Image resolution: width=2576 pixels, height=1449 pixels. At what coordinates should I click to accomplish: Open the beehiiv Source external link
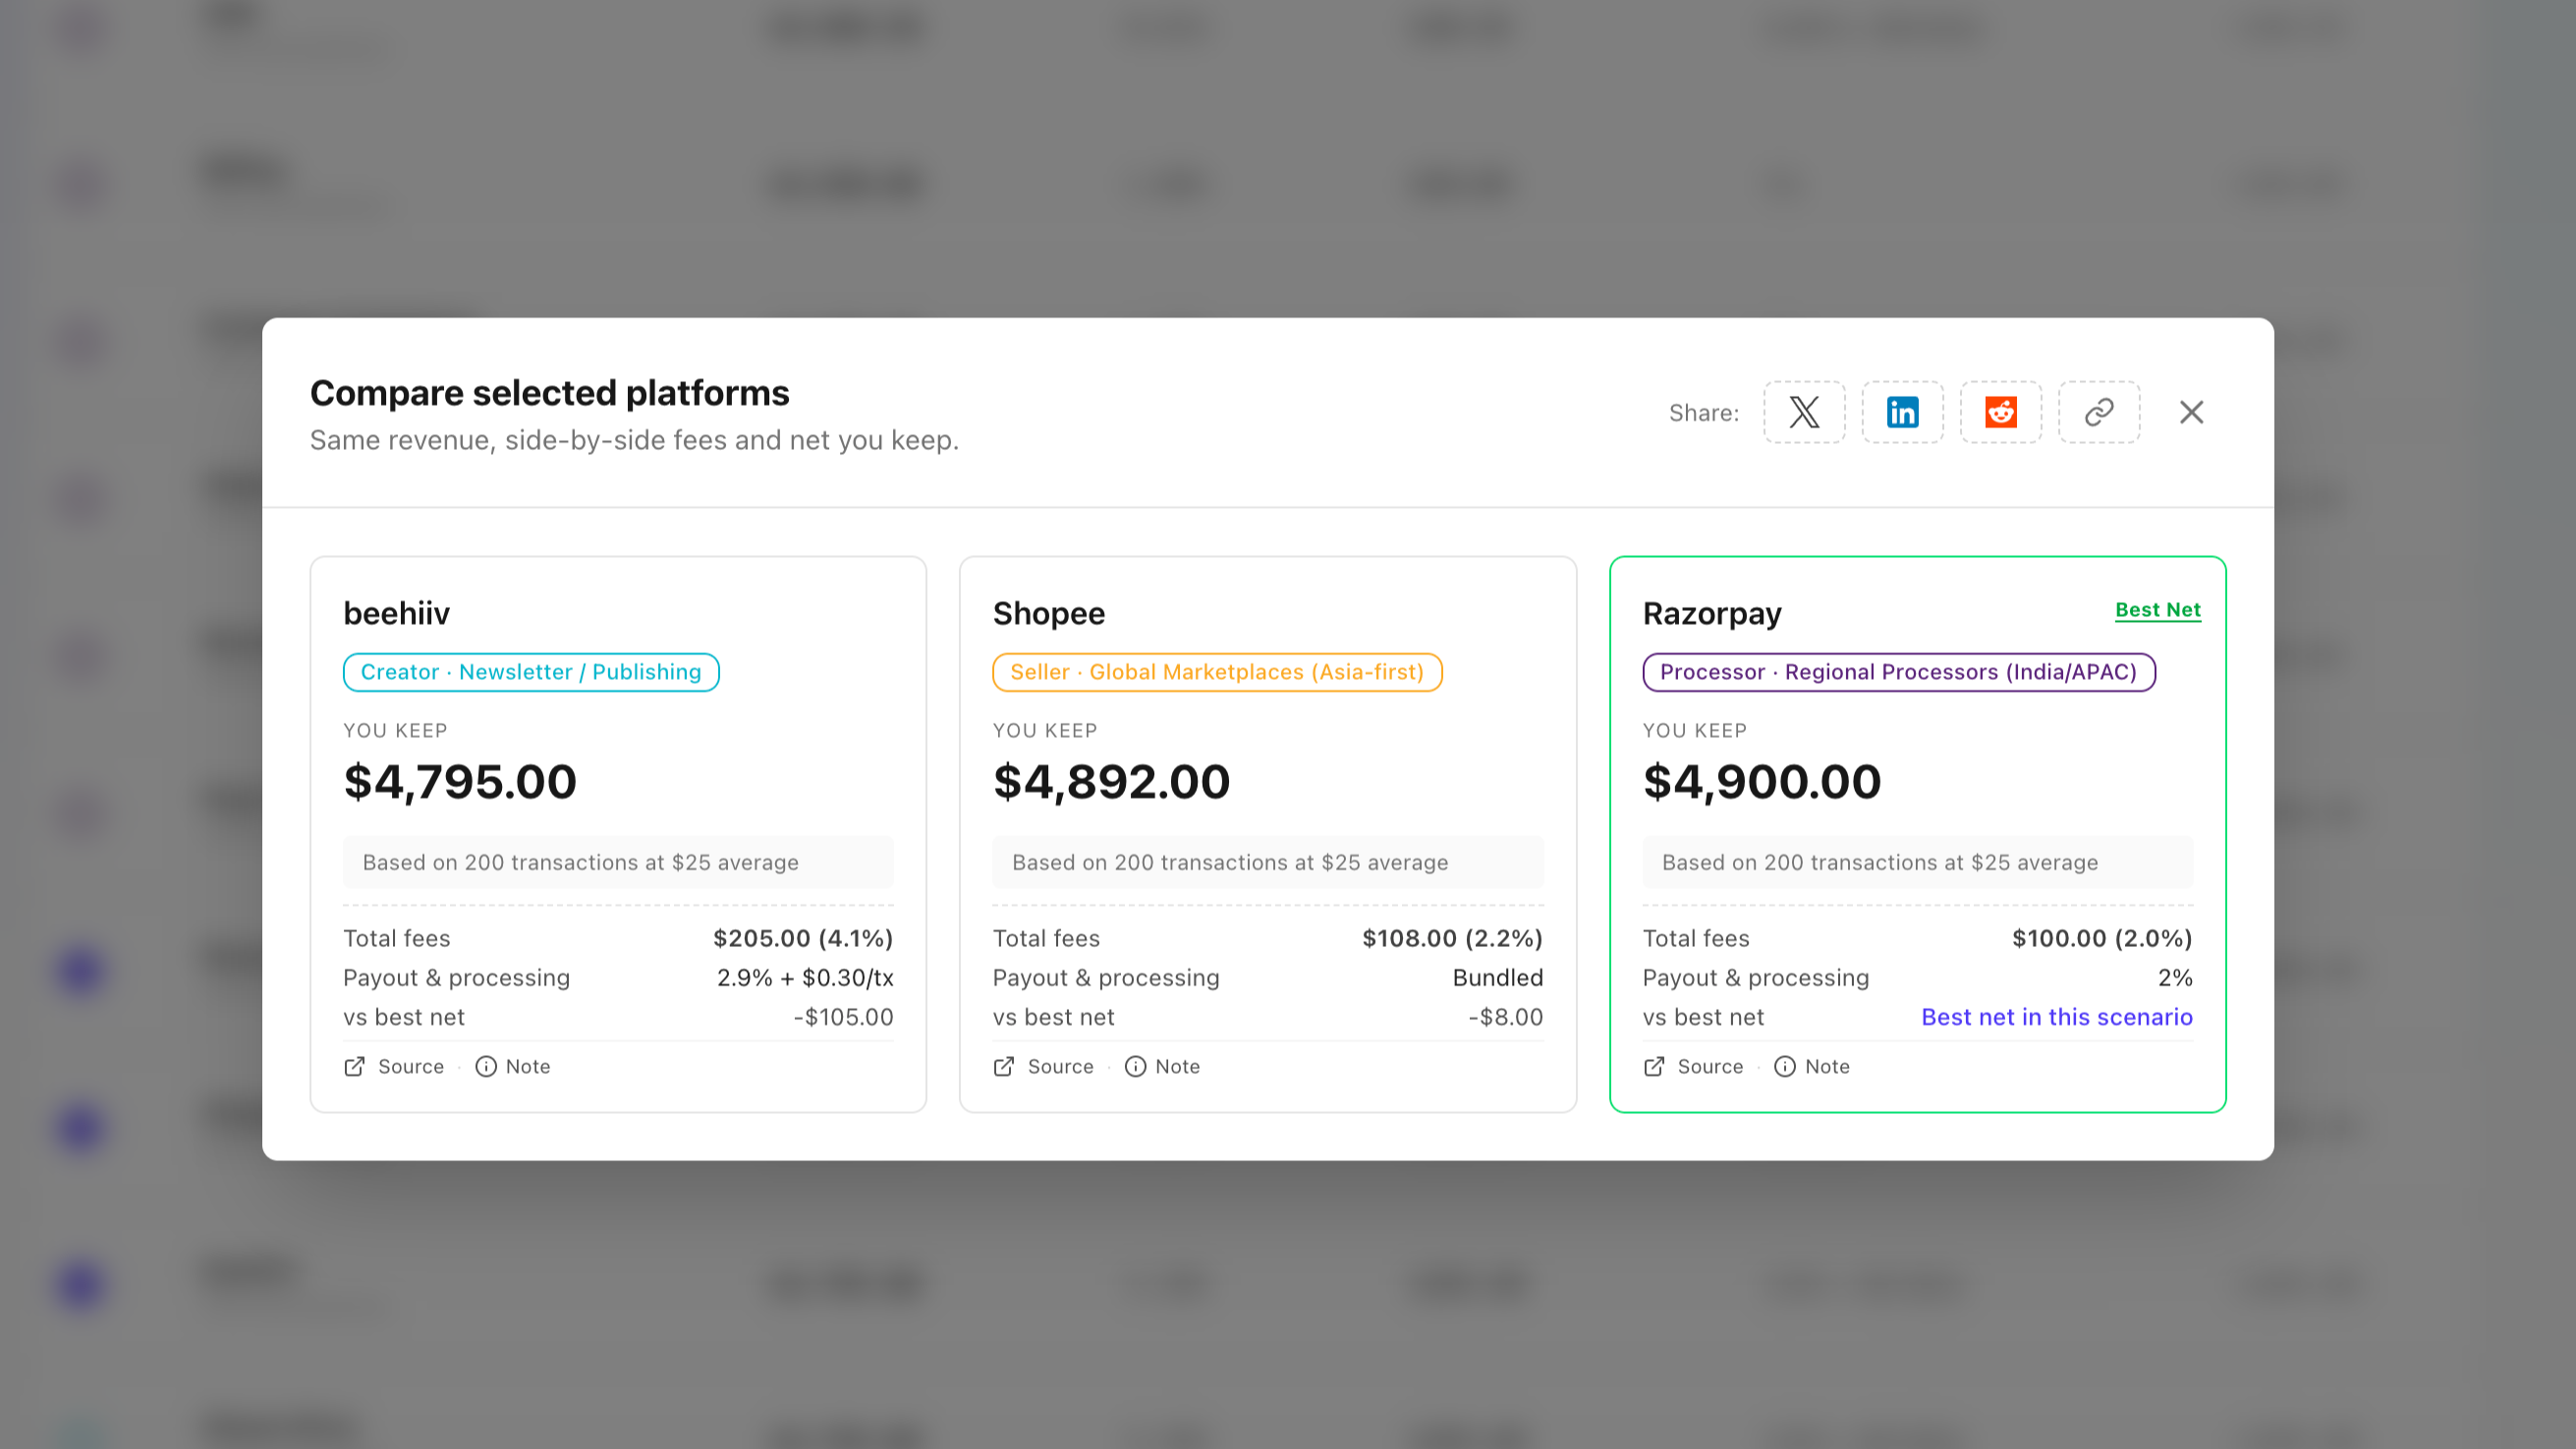394,1066
